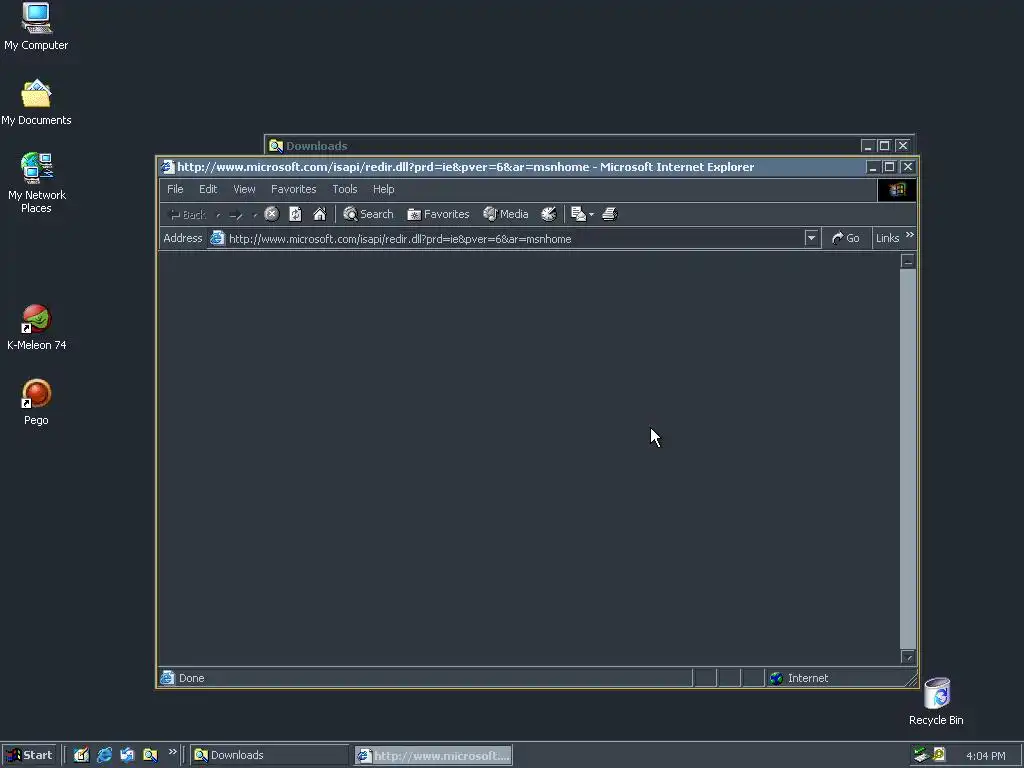
Task: Click the network system tray icon
Action: click(x=921, y=755)
